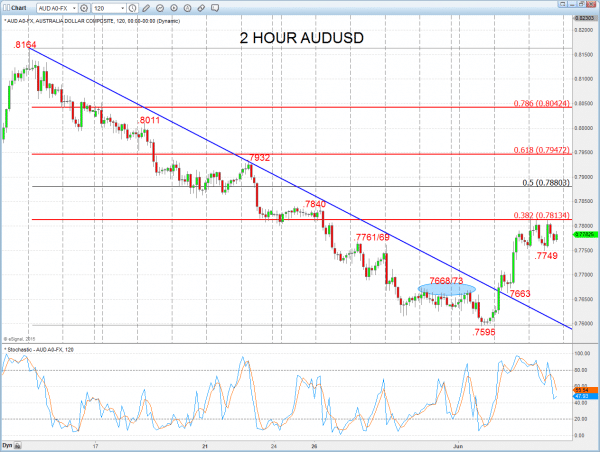Click the 100.00 stochastic scale label
Screen dimensions: 600x452
[582, 353]
